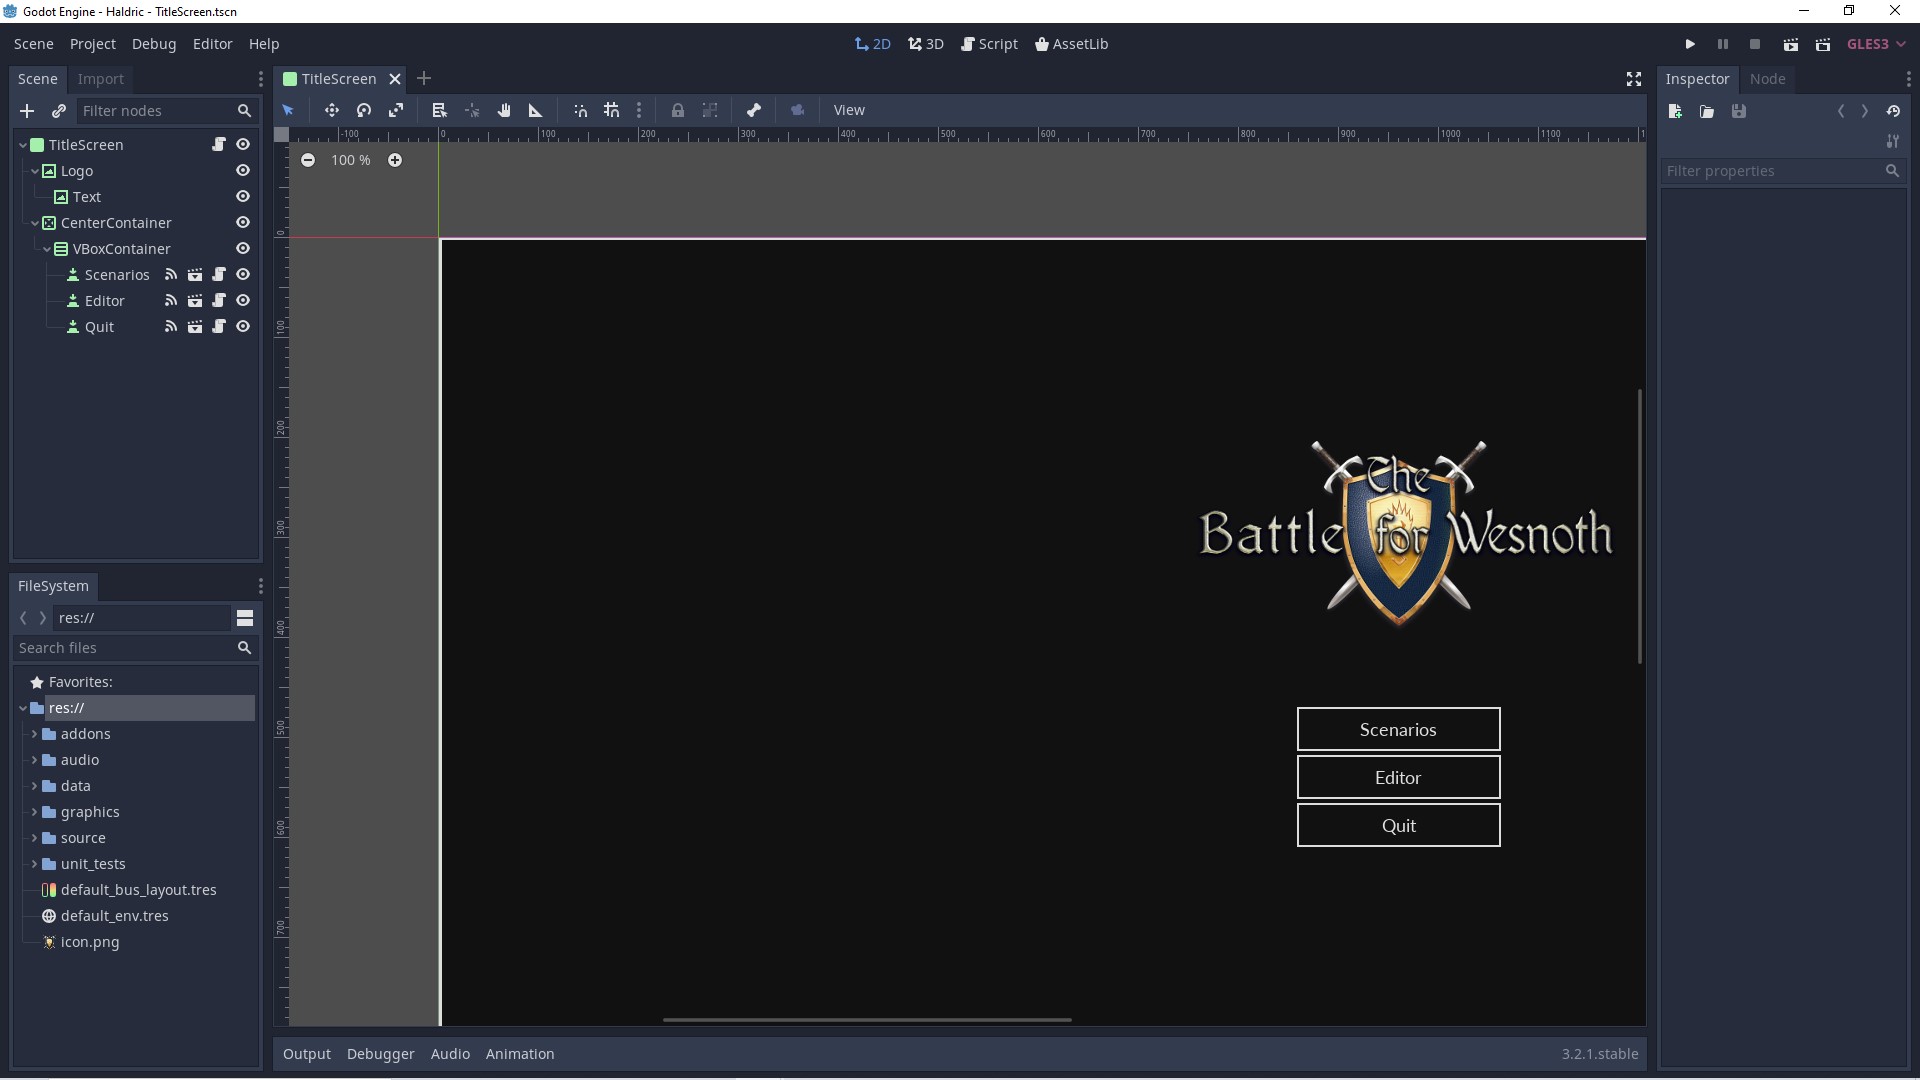This screenshot has width=1920, height=1080.
Task: Reset zoom at 100 %
Action: coord(351,160)
